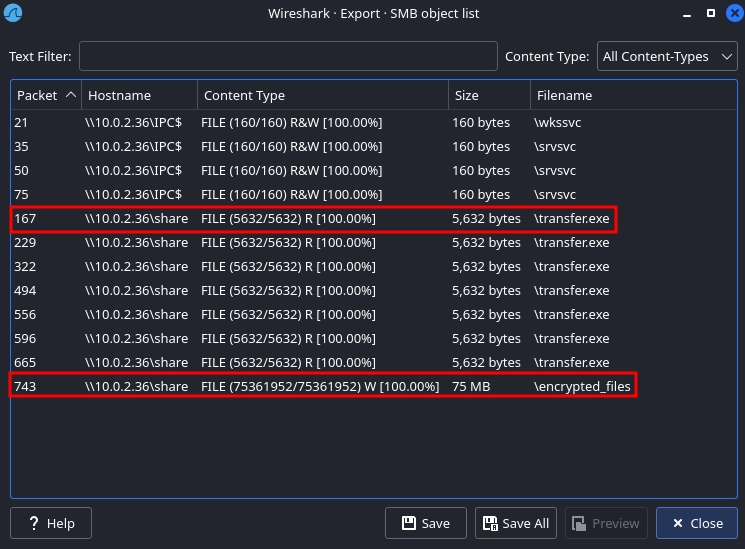Sort the list by Hostname column header

pyautogui.click(x=139, y=95)
